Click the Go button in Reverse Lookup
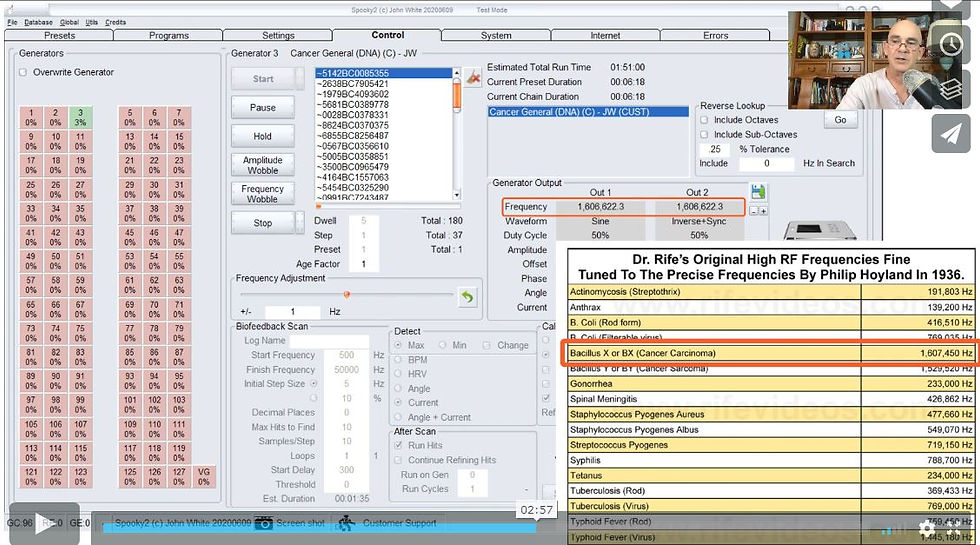Screen dimensions: 980x545 coord(841,120)
